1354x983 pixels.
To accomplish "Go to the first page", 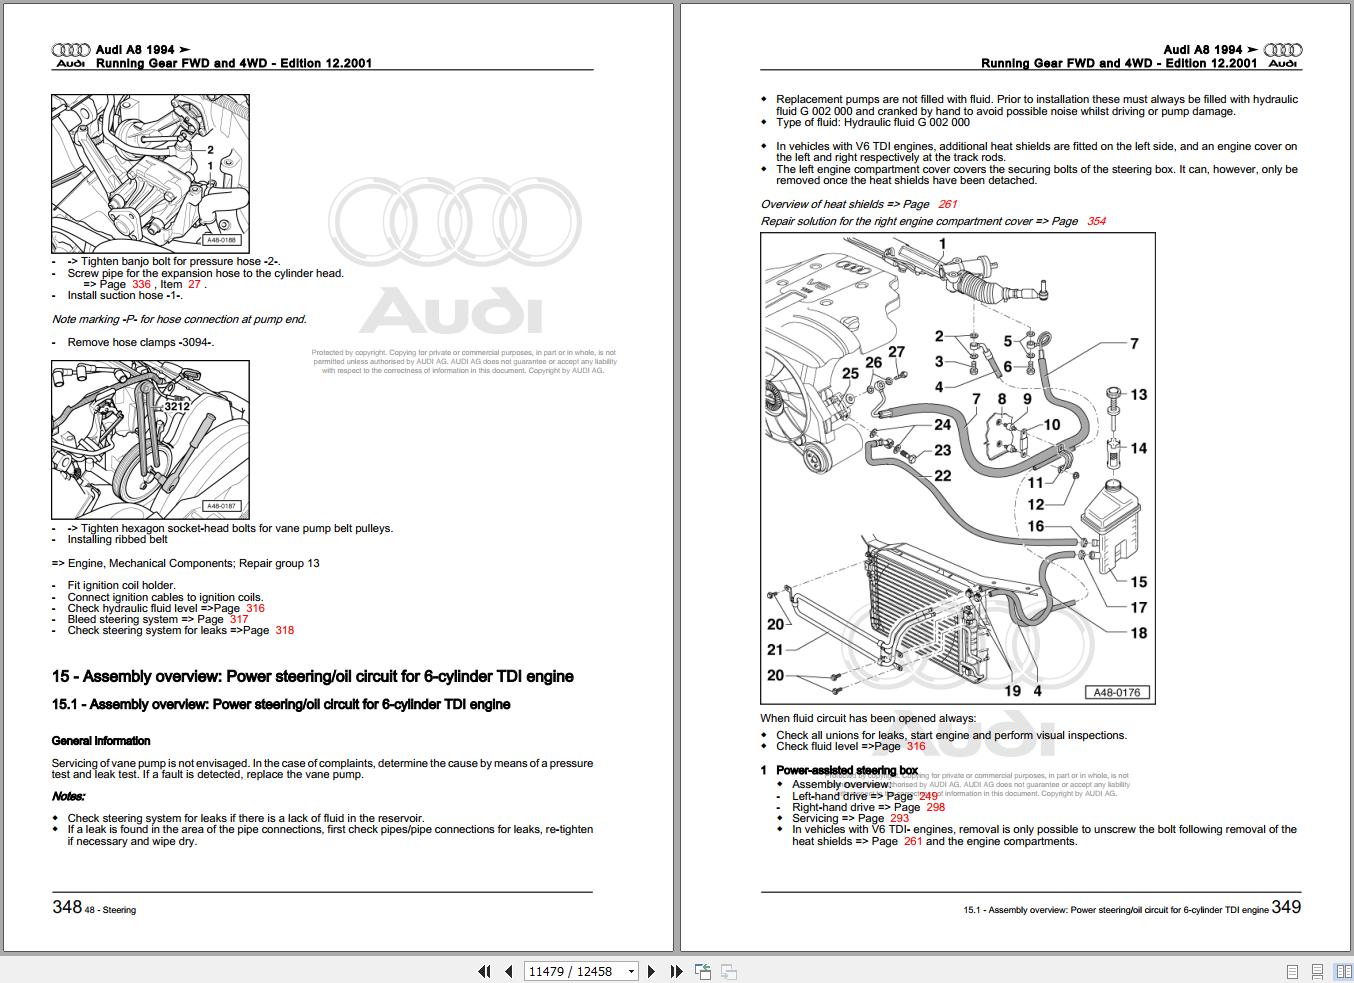I will [x=484, y=971].
